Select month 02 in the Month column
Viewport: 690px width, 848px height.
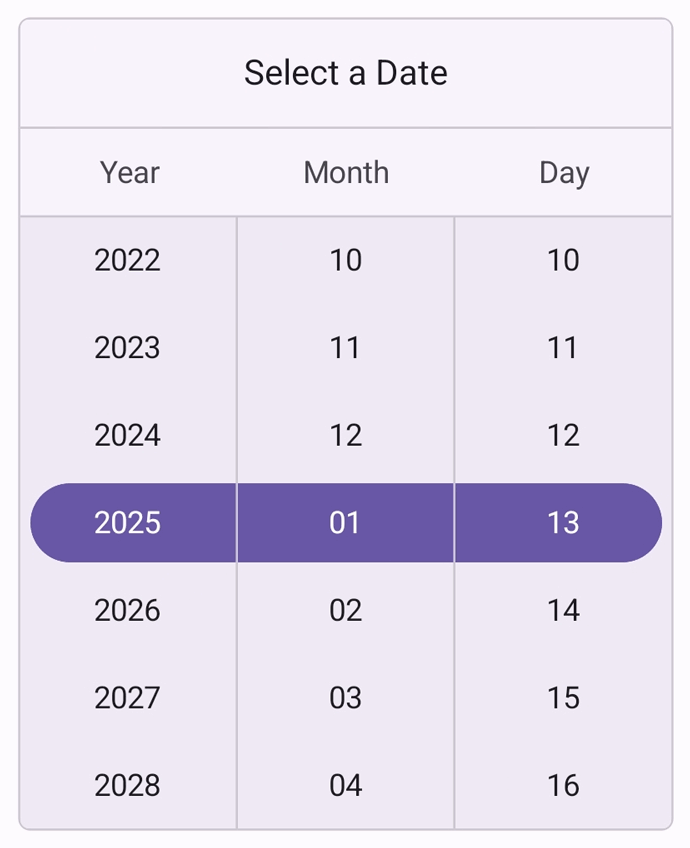point(345,610)
